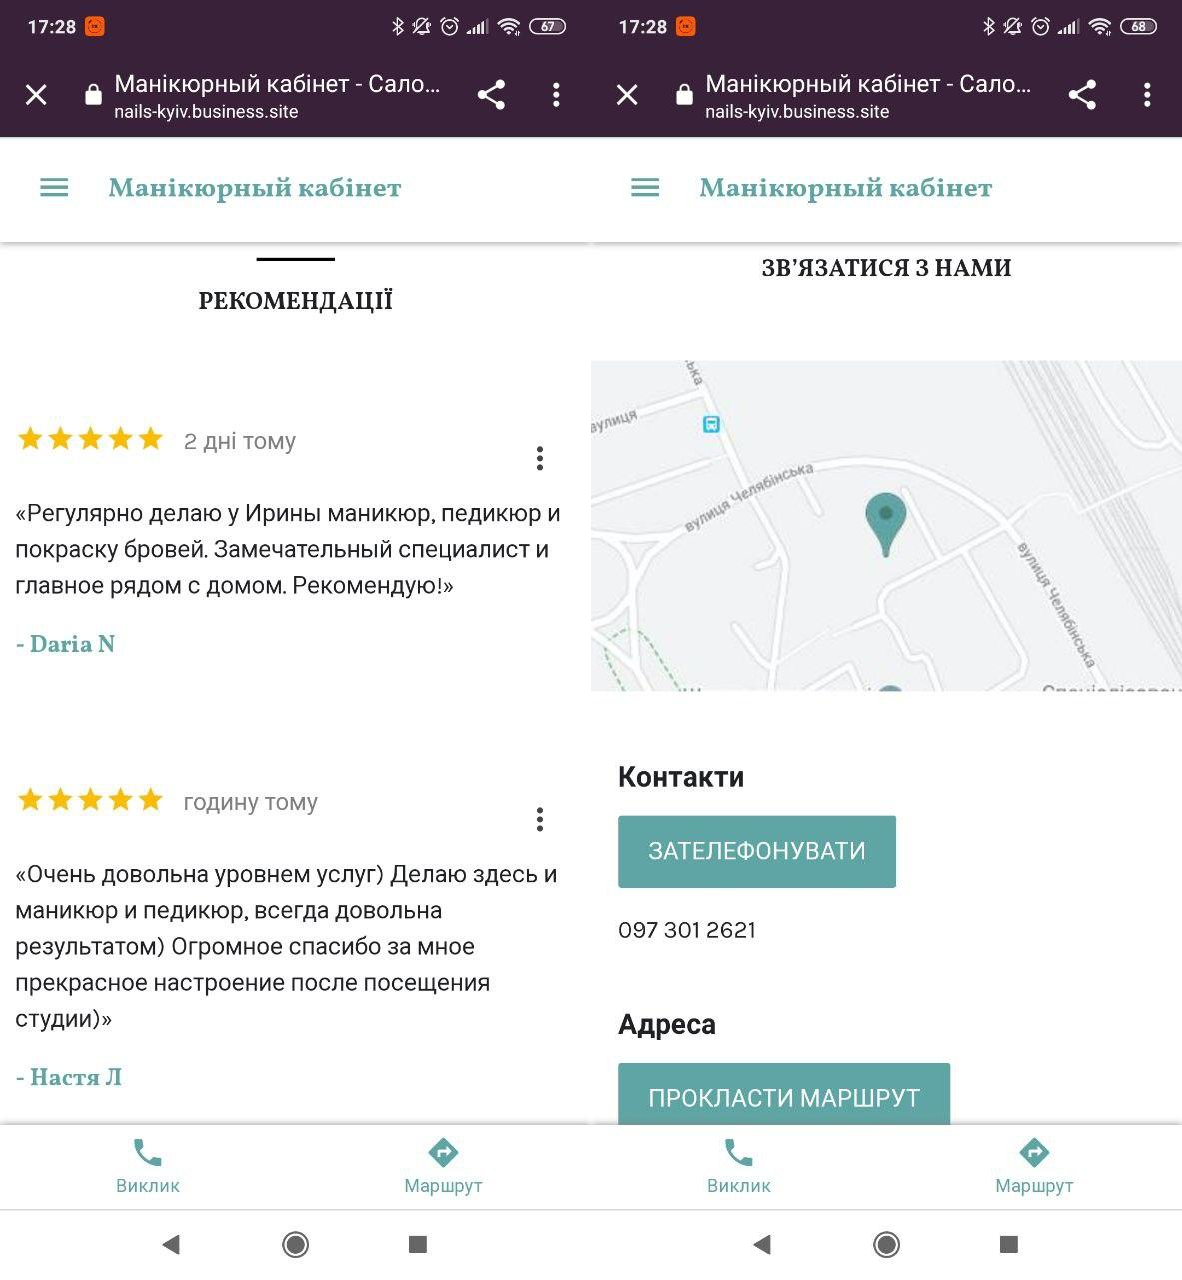Tap the share icon in the left browser bar

(x=491, y=95)
